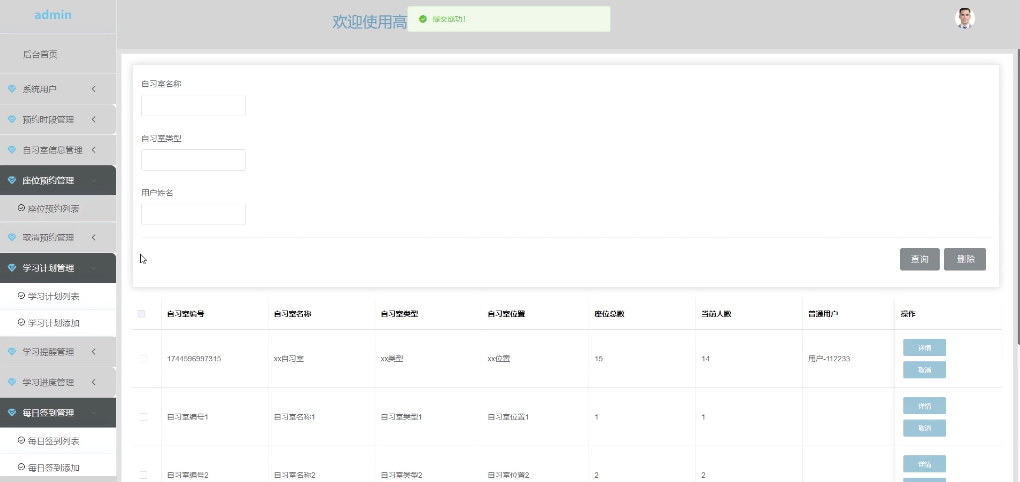
Task: Click the diamond icon beside 学习计划管理
Action: tap(12, 268)
